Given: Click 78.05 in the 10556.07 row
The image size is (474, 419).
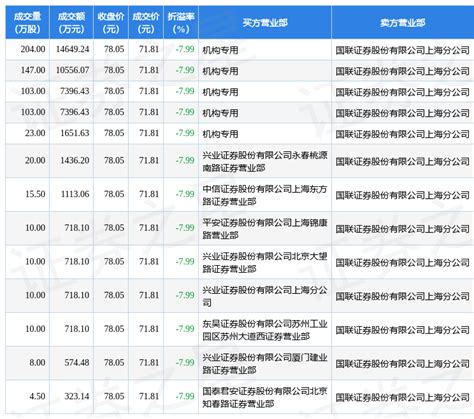Looking at the screenshot, I should click(x=114, y=70).
